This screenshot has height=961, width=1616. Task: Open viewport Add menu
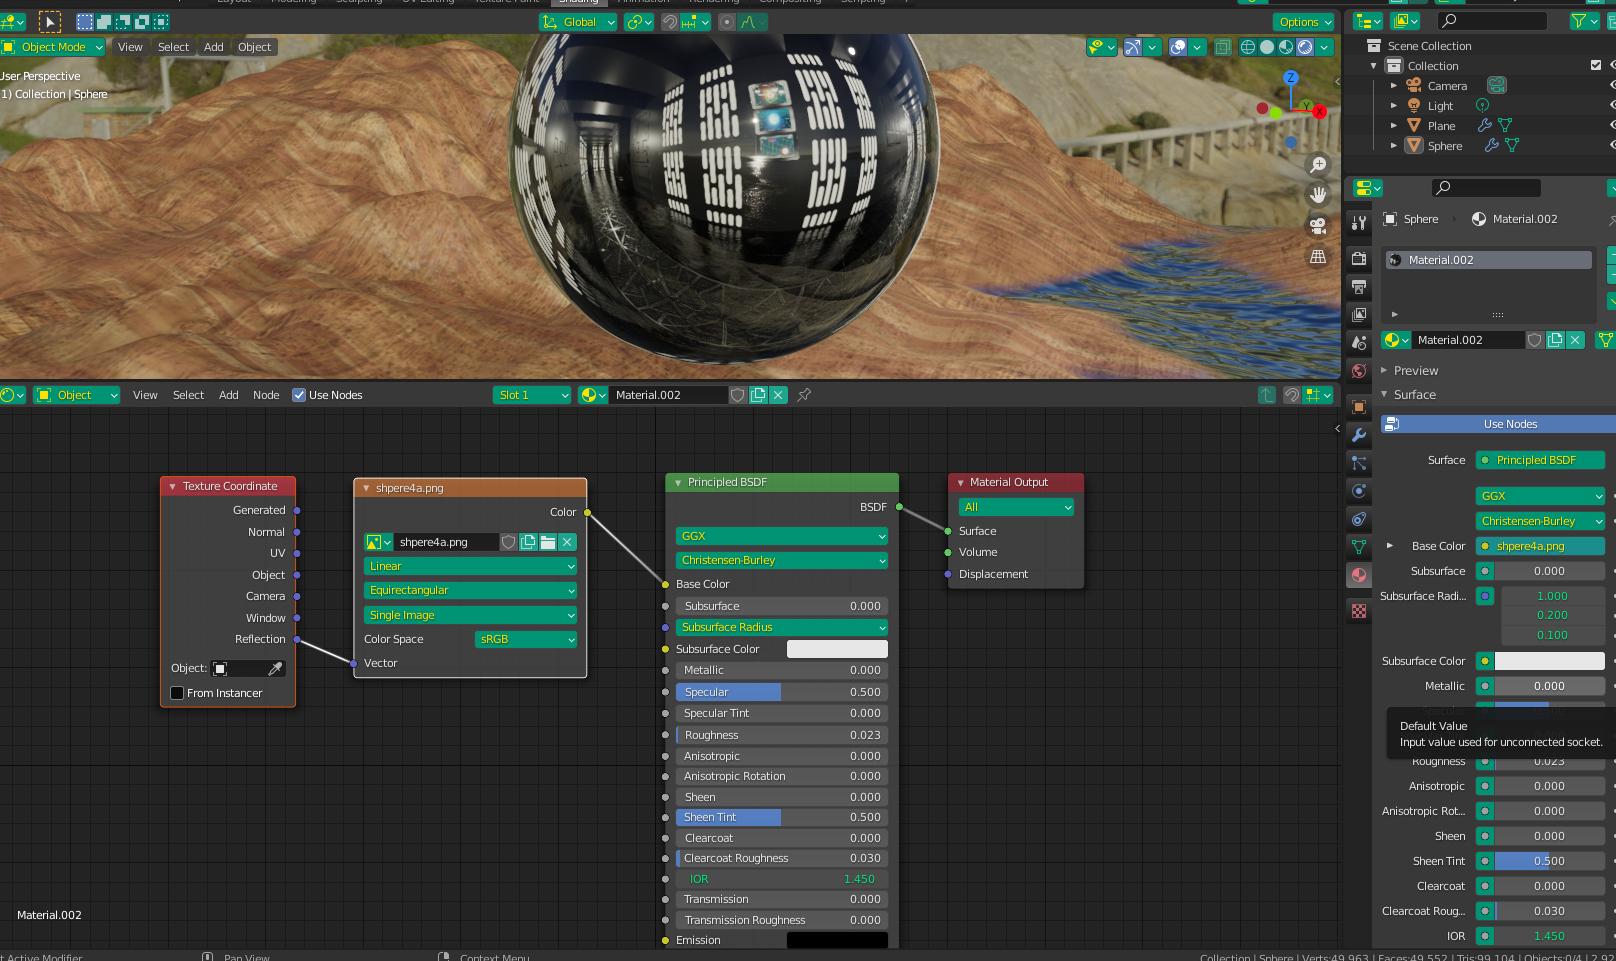tap(214, 47)
